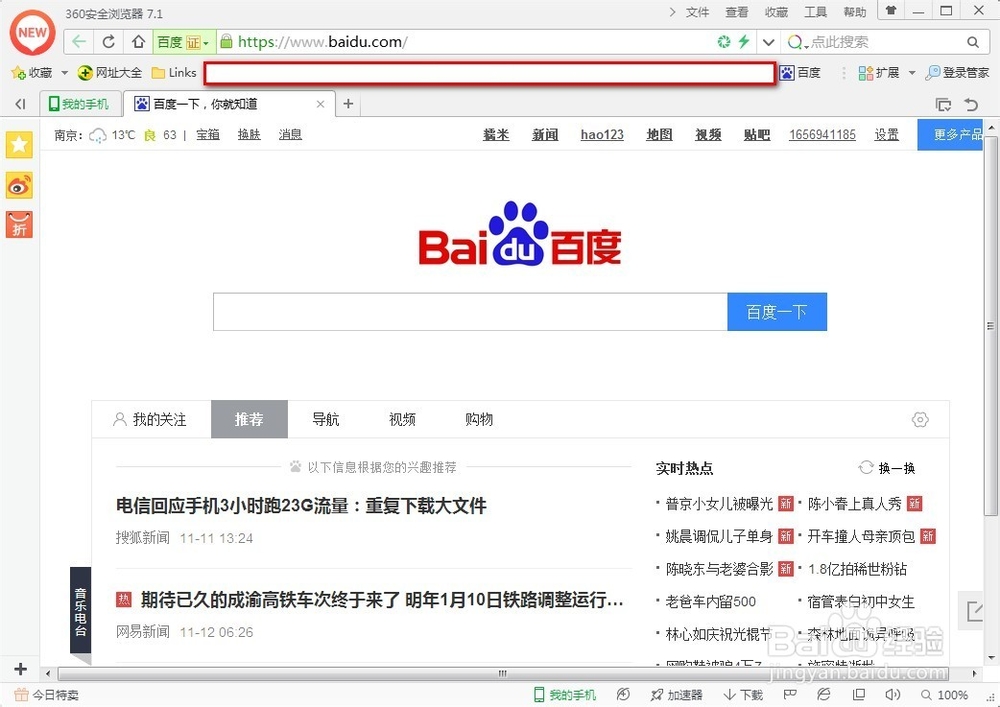The image size is (1000, 707).
Task: Click the horizontal scrollbar thumb
Action: click(x=503, y=673)
